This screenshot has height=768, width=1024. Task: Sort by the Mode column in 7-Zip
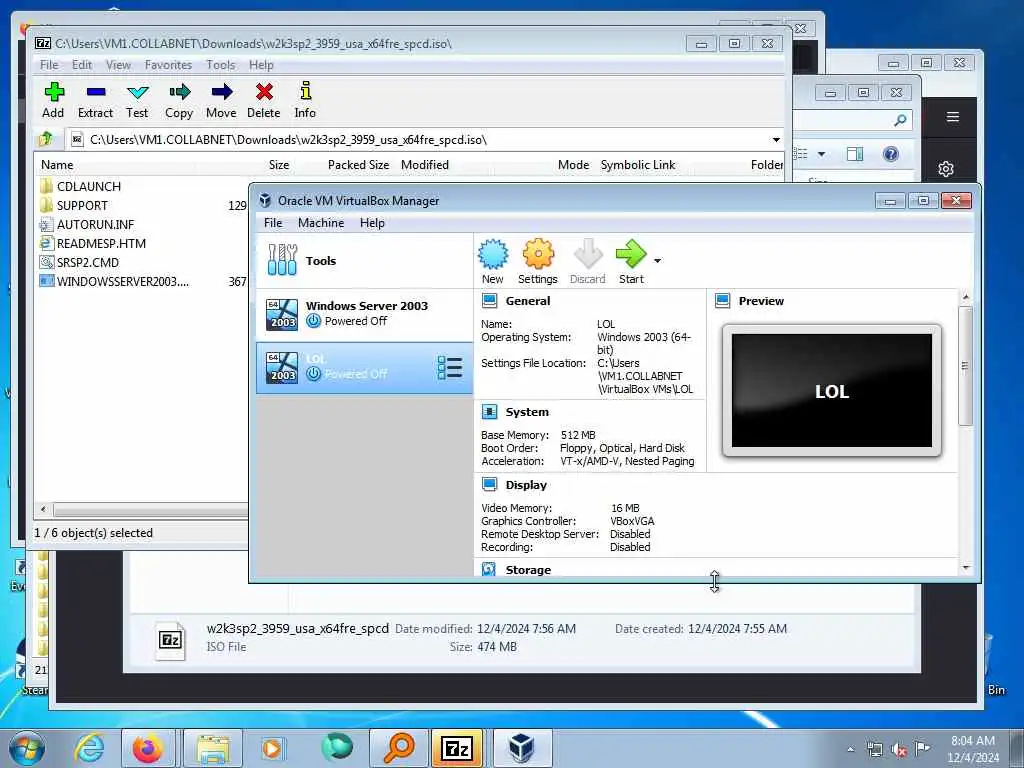pos(573,165)
